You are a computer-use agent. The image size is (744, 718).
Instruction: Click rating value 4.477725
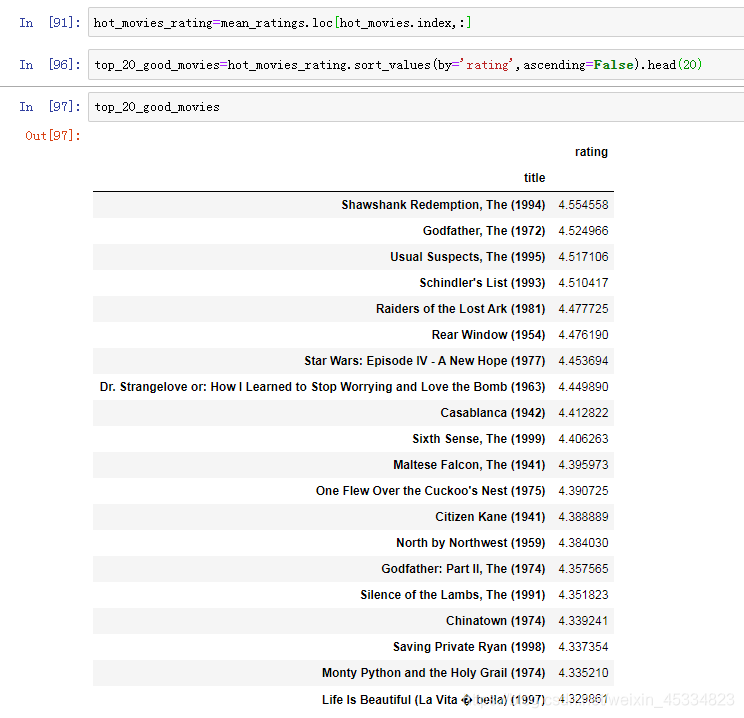583,309
